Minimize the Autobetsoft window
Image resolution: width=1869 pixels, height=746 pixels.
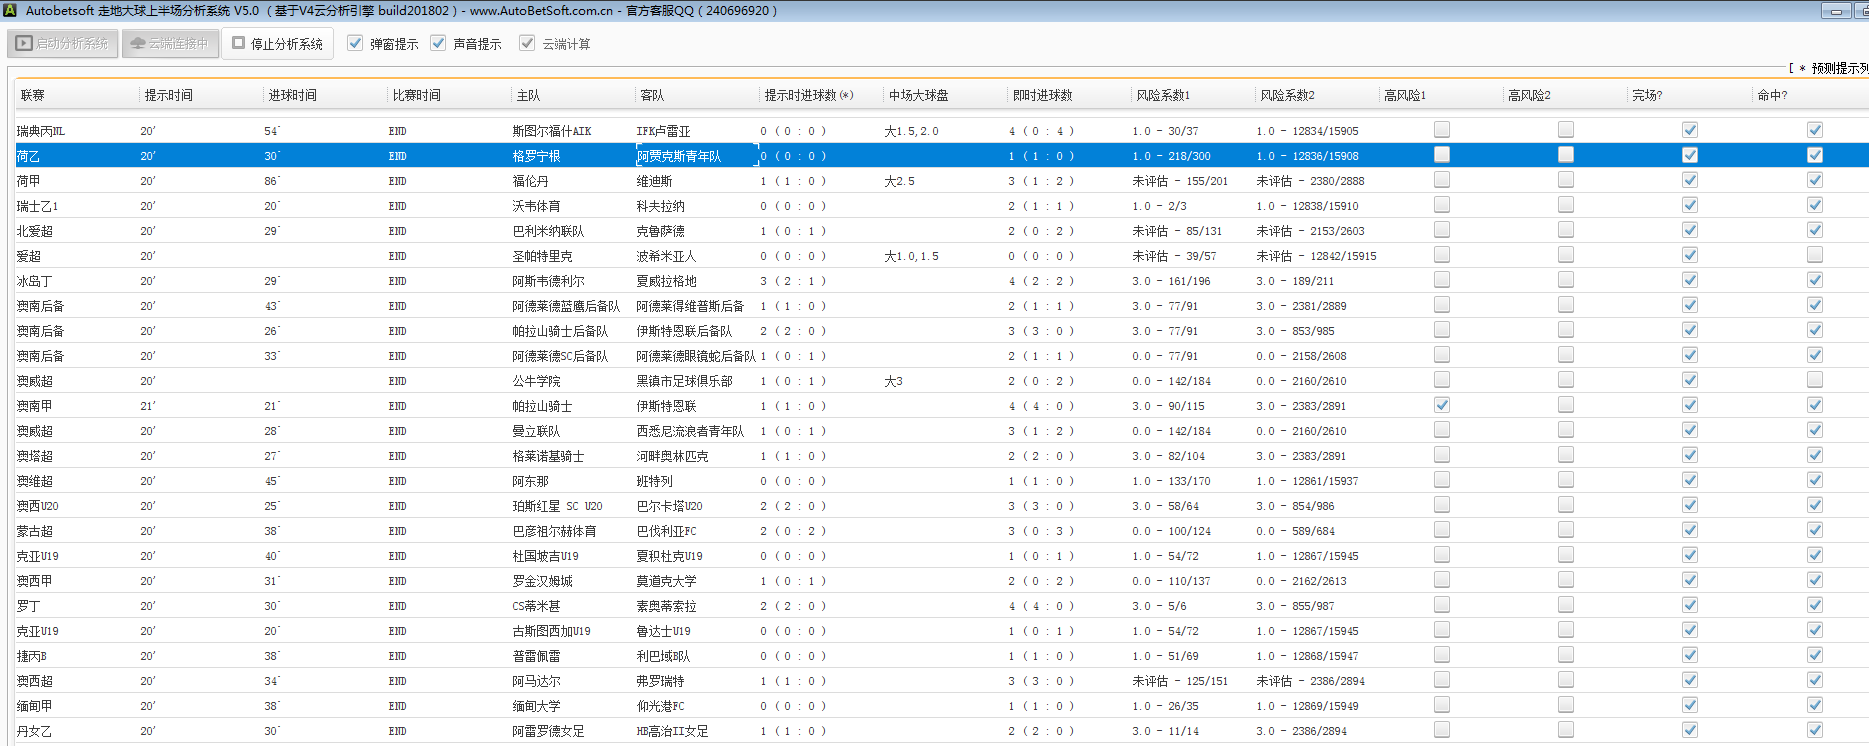click(x=1836, y=11)
